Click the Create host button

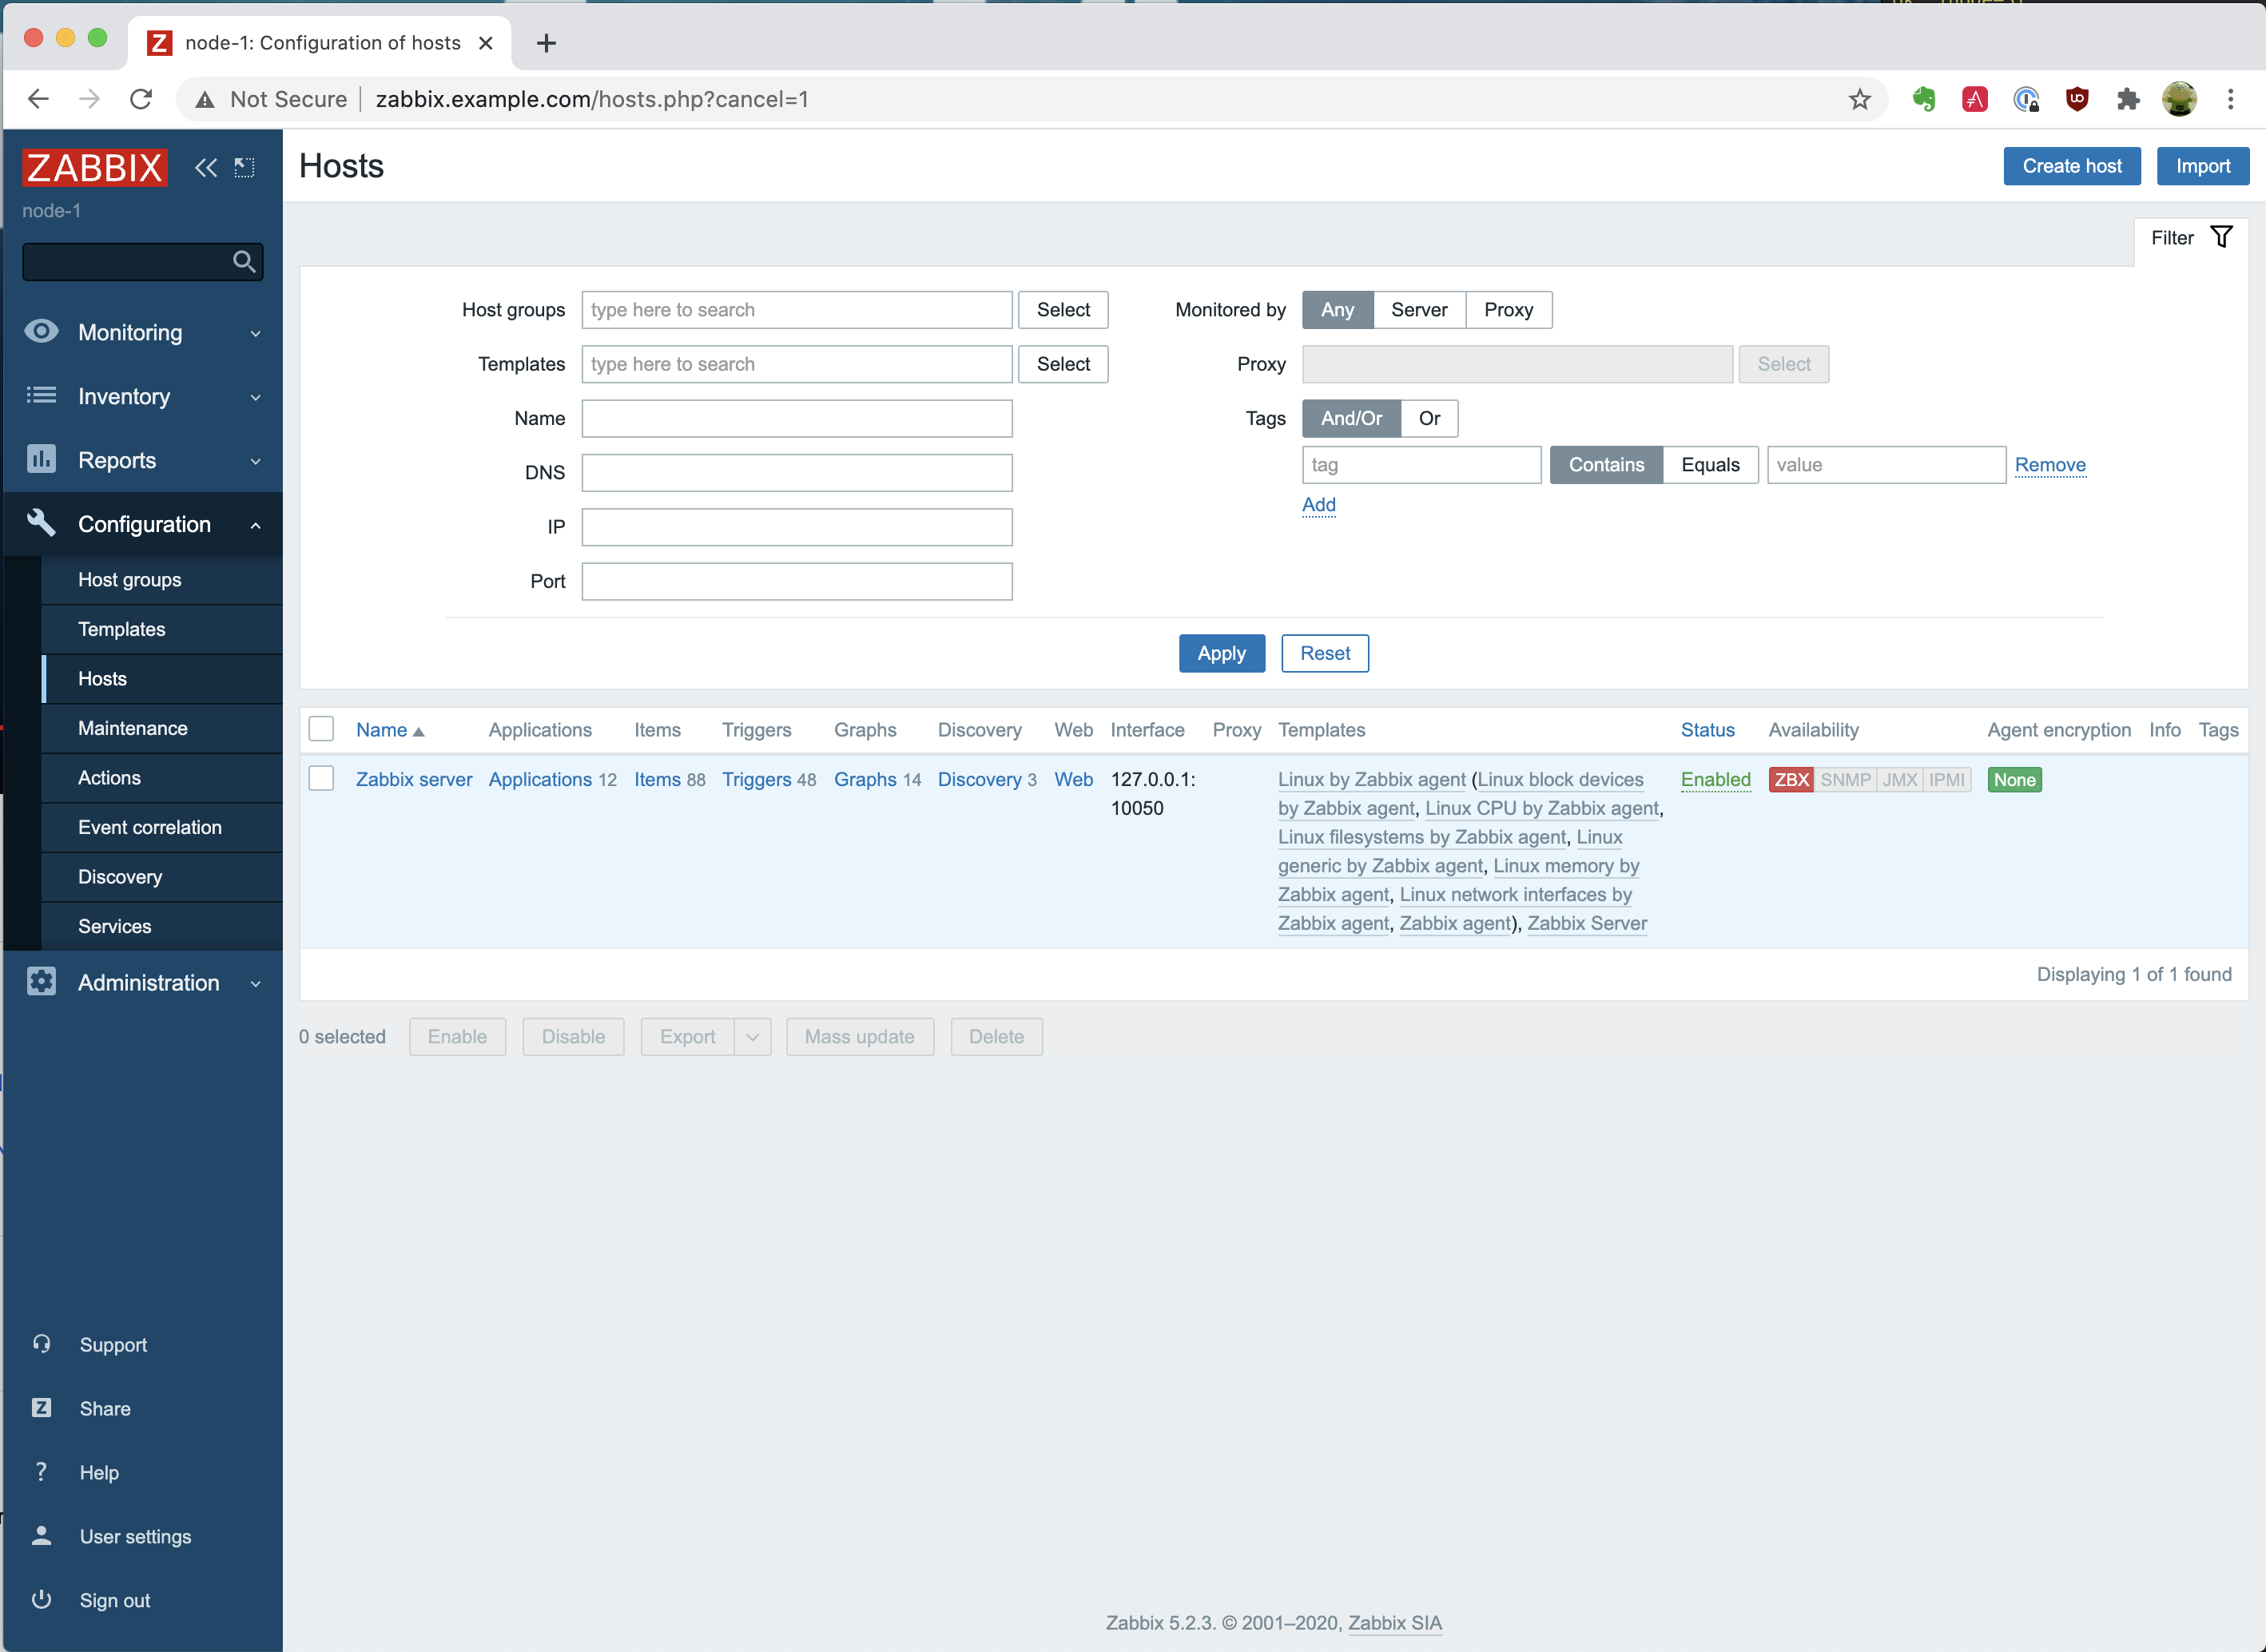tap(2071, 166)
